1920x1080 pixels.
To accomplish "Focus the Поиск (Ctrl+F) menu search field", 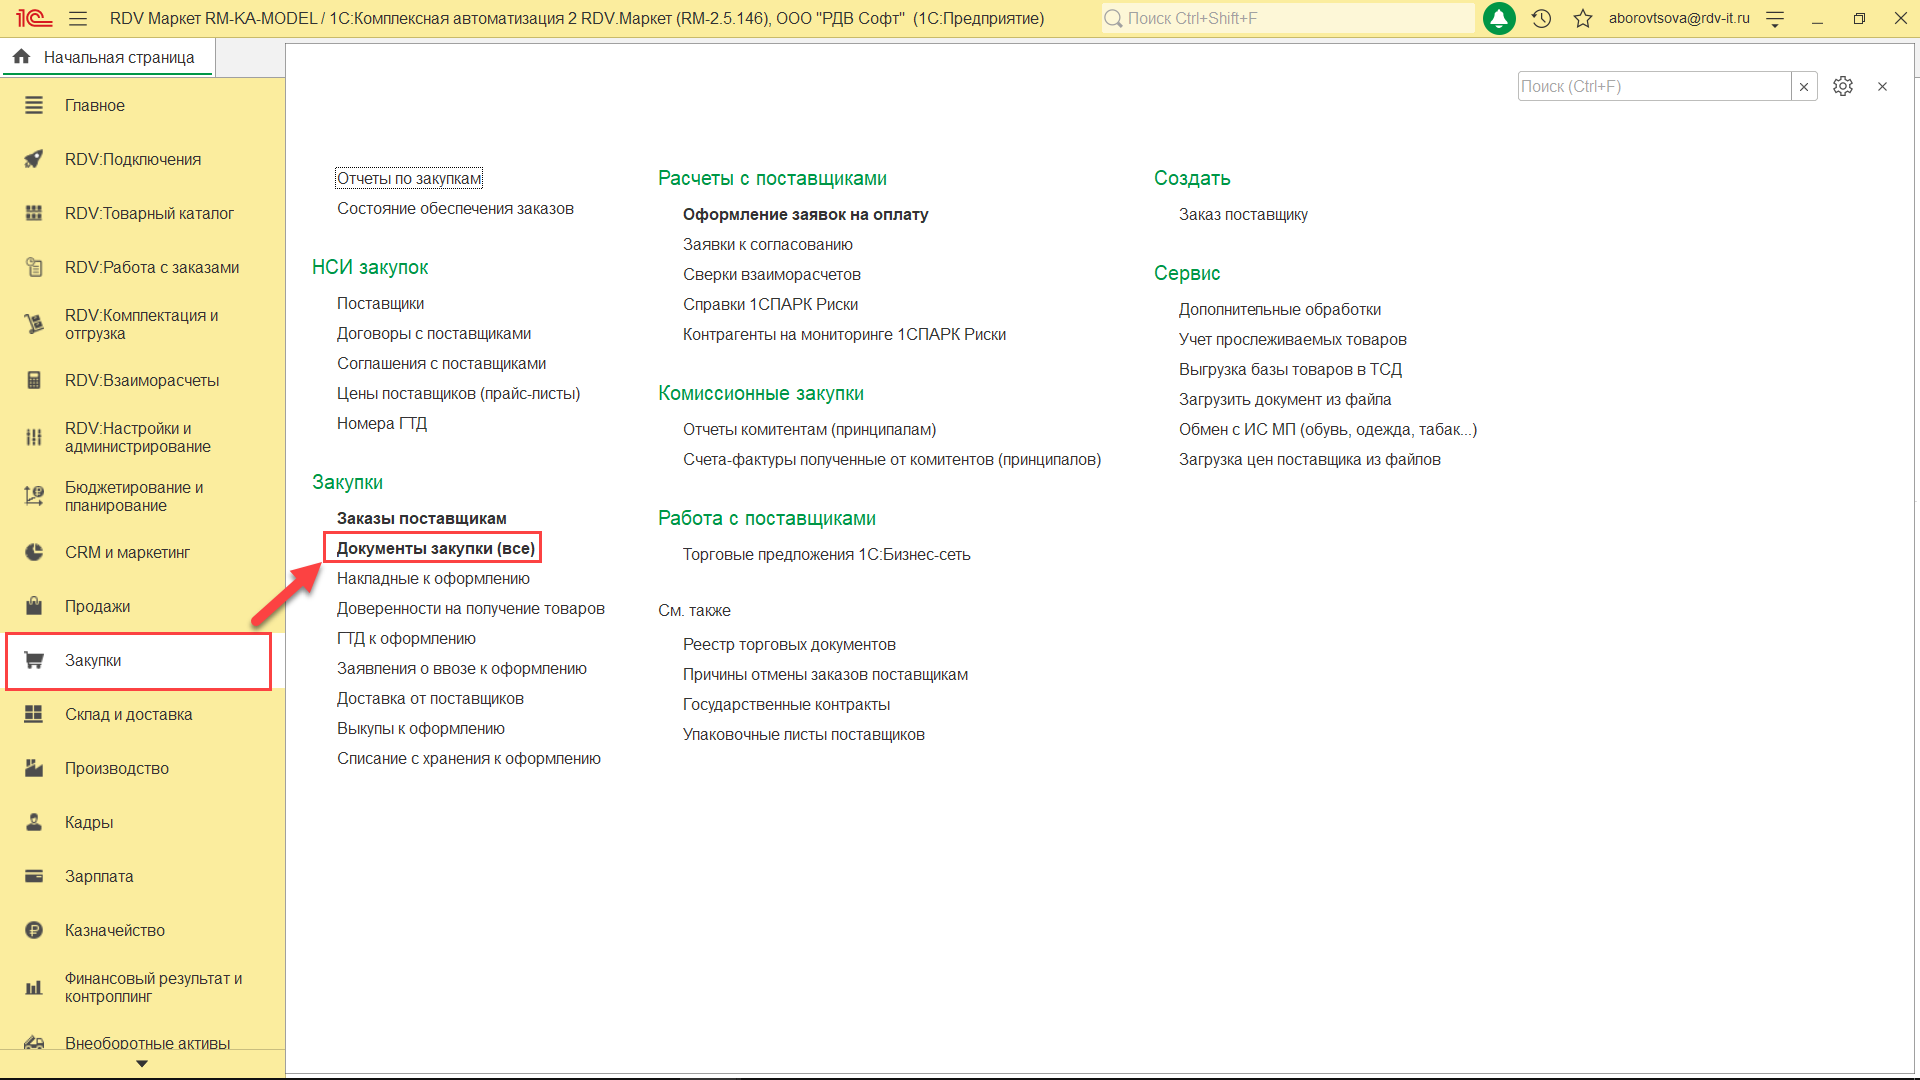I will tap(1653, 87).
